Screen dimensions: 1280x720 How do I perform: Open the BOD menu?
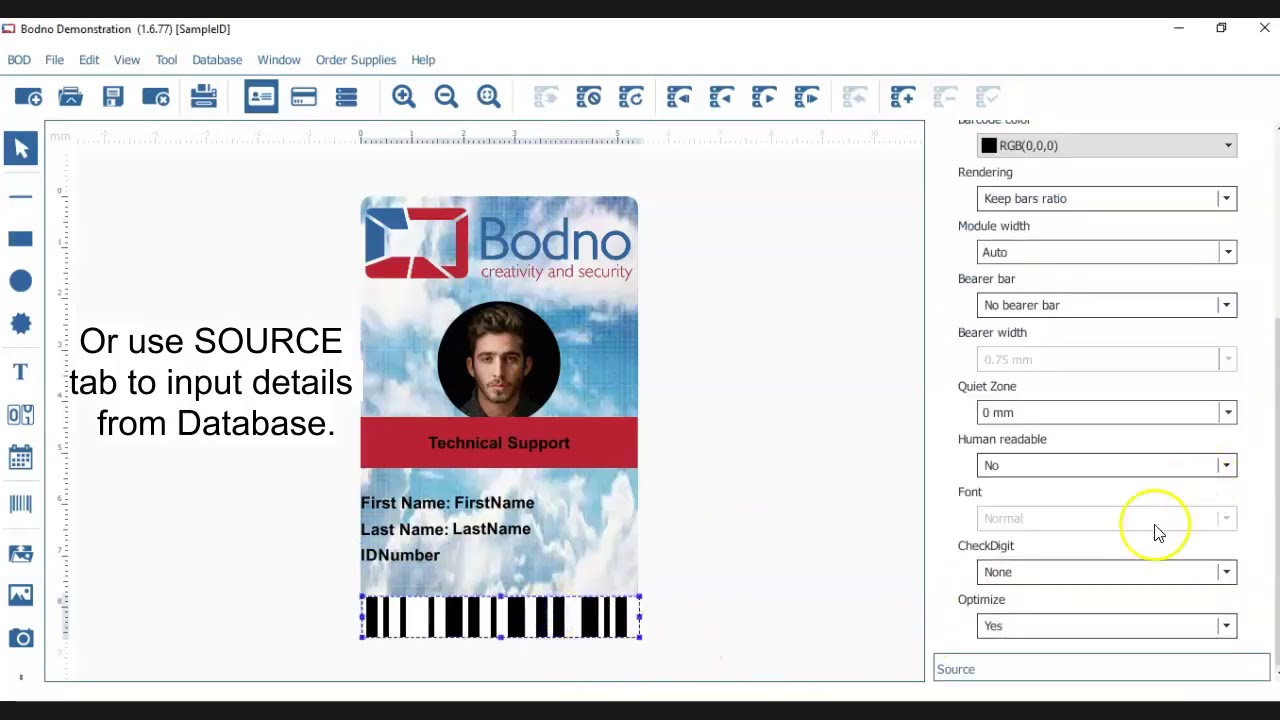(19, 60)
